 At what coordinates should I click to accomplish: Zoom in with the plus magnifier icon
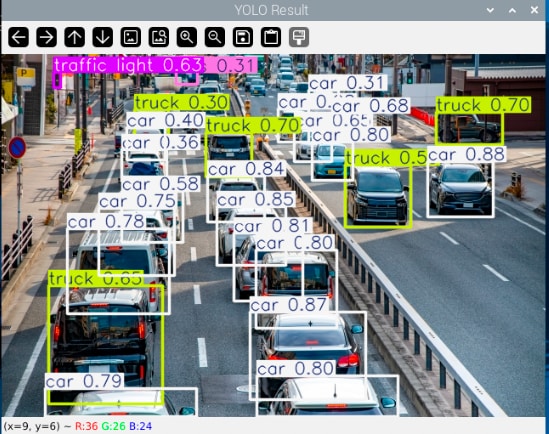(x=187, y=37)
